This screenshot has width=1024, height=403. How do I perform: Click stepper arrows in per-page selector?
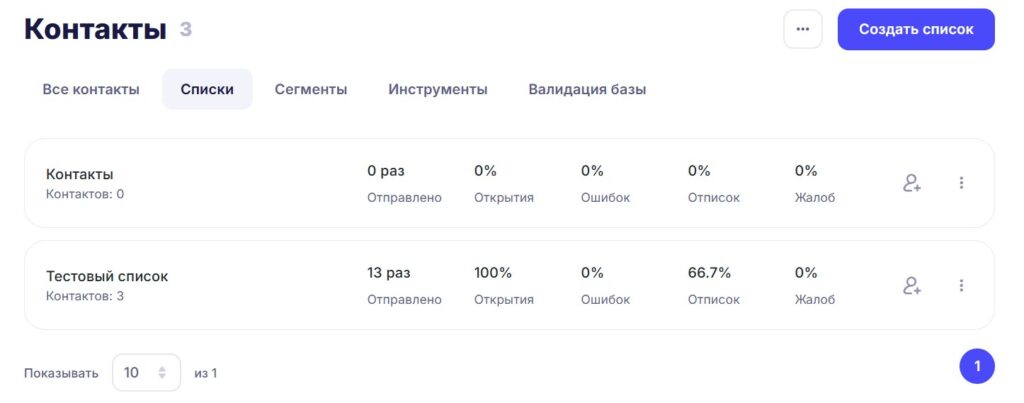pos(162,372)
